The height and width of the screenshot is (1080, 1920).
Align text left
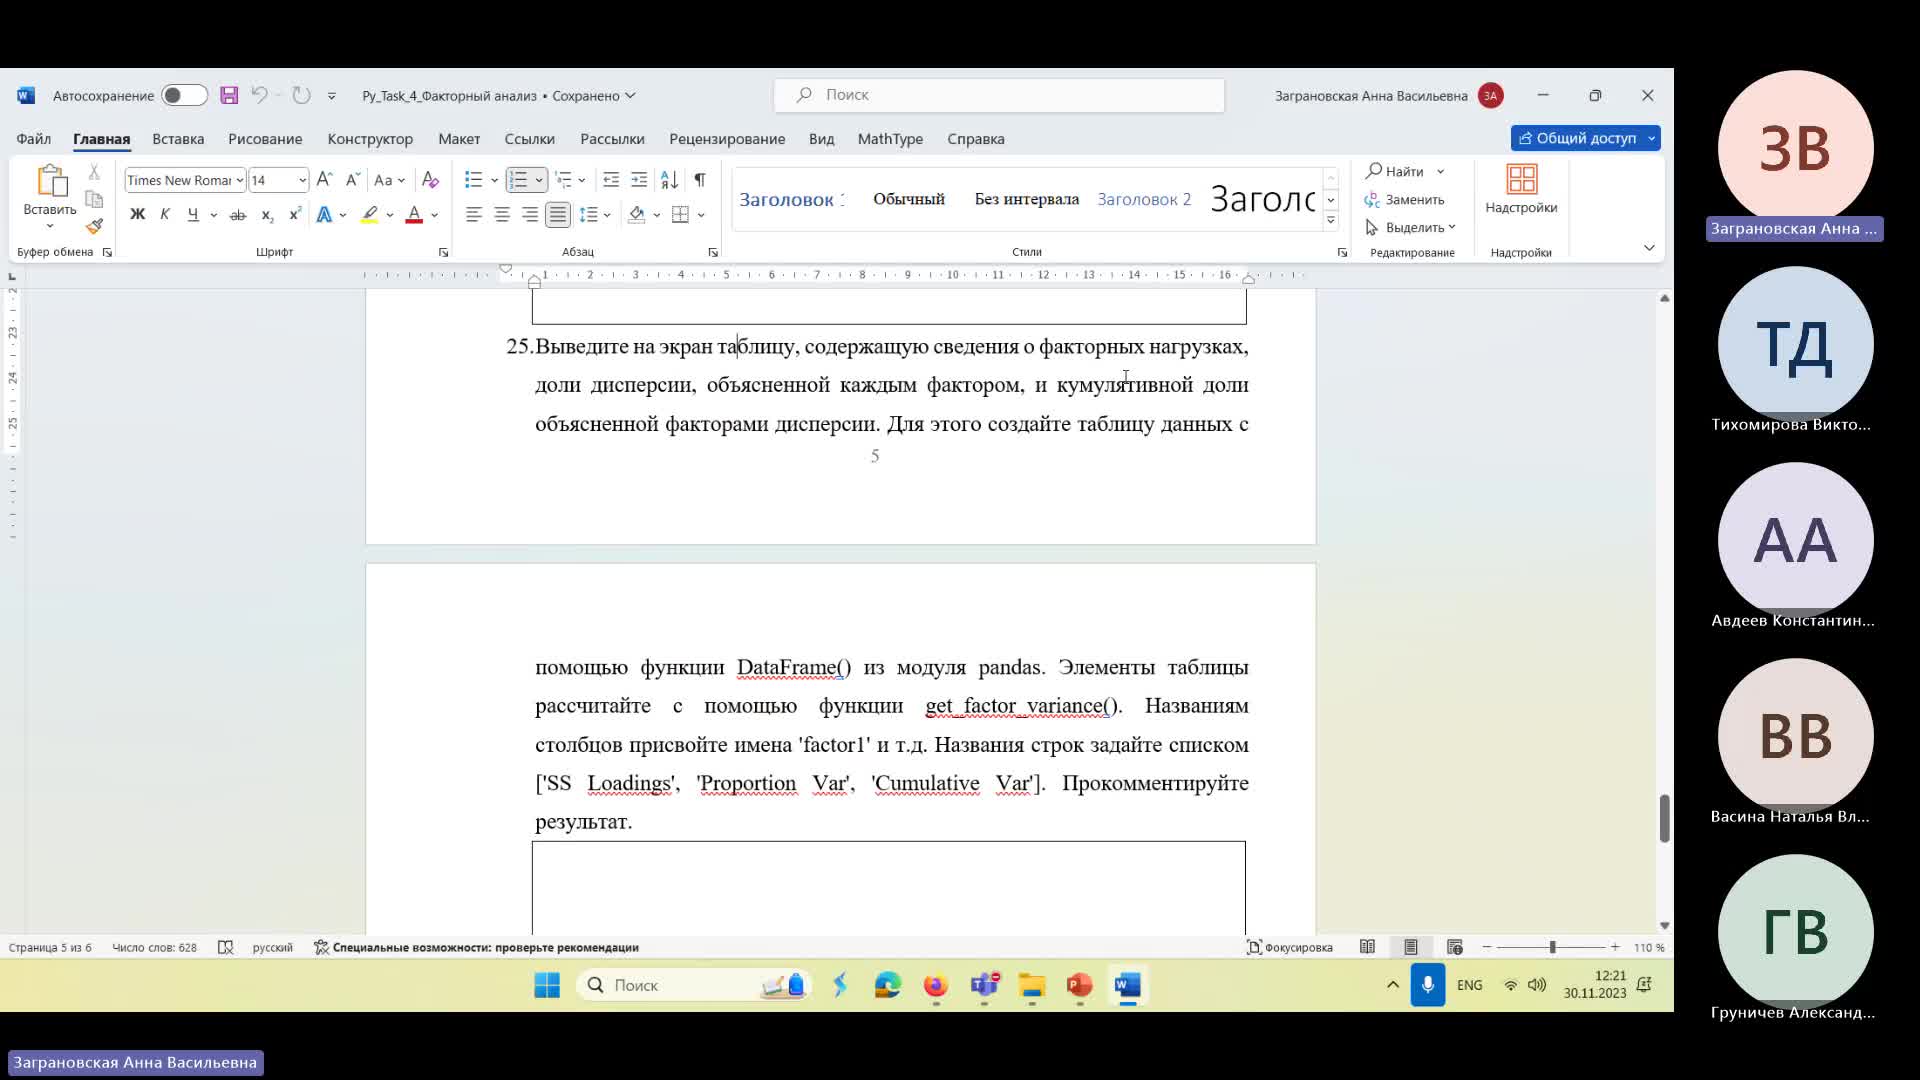point(474,214)
